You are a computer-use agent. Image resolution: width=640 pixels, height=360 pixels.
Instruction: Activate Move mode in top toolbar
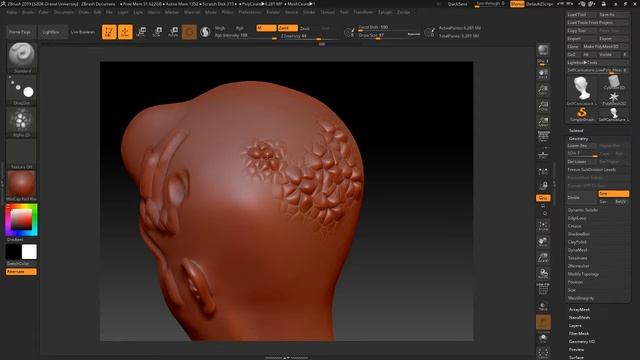click(x=141, y=32)
